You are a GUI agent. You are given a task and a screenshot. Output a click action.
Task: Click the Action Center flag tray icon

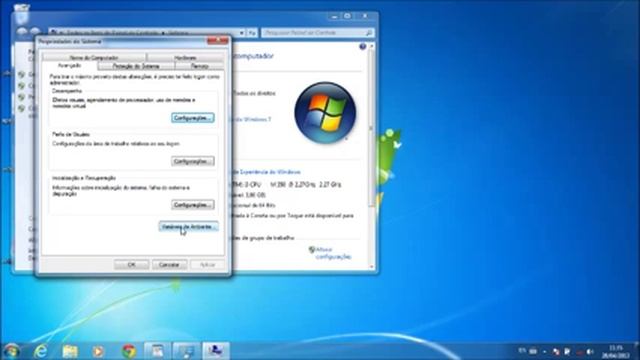pos(567,351)
